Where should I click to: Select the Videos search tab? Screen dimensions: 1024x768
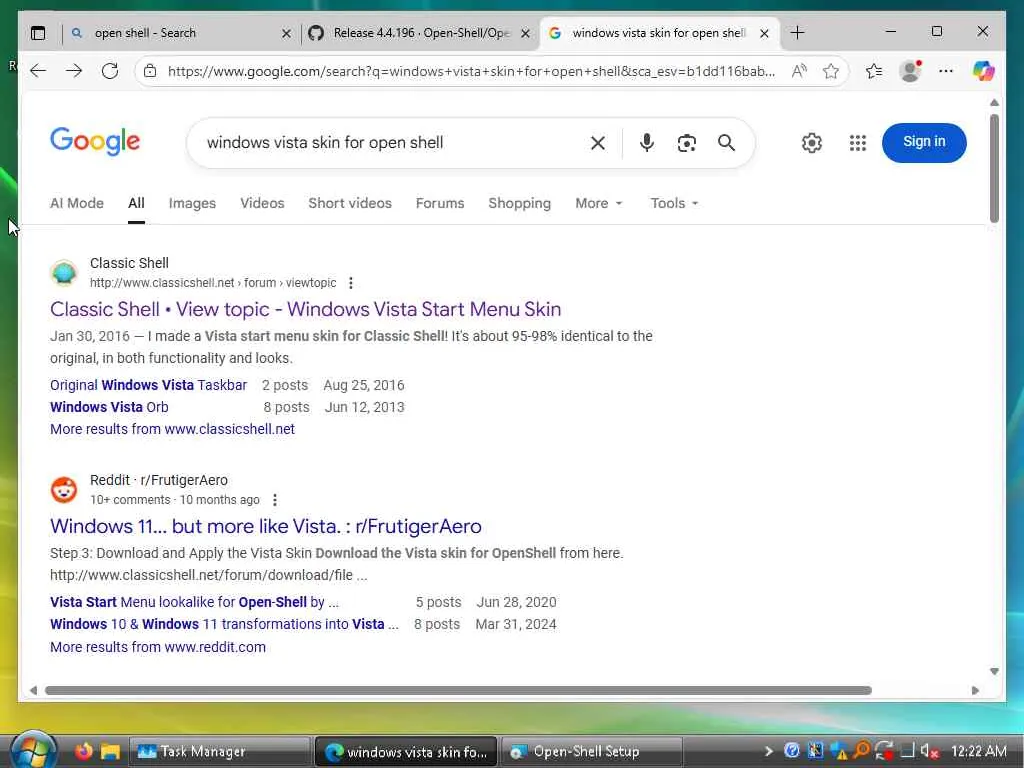(262, 203)
